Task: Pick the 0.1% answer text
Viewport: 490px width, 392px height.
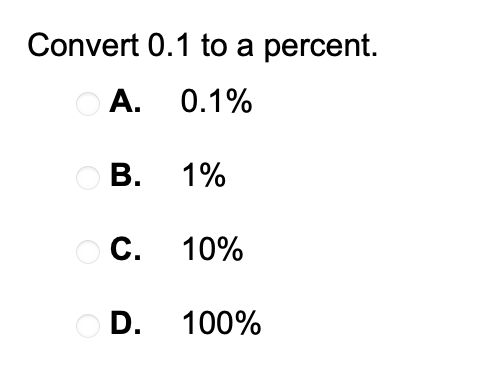Action: (216, 101)
